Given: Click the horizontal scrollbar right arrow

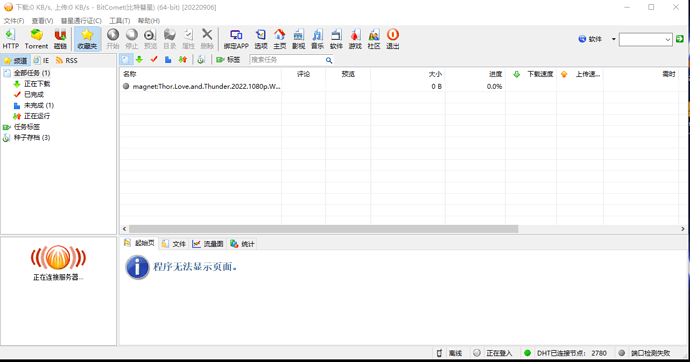Looking at the screenshot, I should coord(683,229).
